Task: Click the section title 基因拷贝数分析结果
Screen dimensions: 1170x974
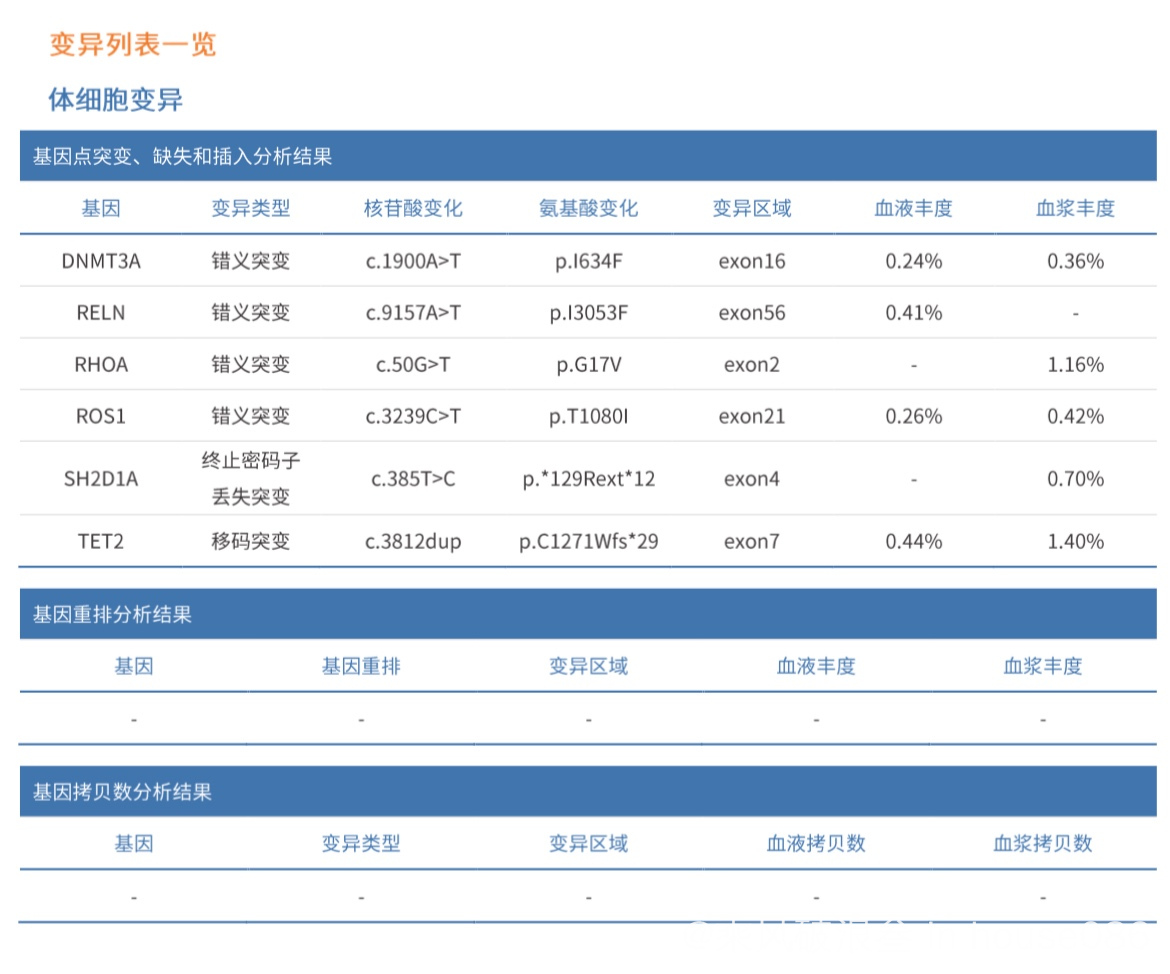Action: (x=122, y=792)
